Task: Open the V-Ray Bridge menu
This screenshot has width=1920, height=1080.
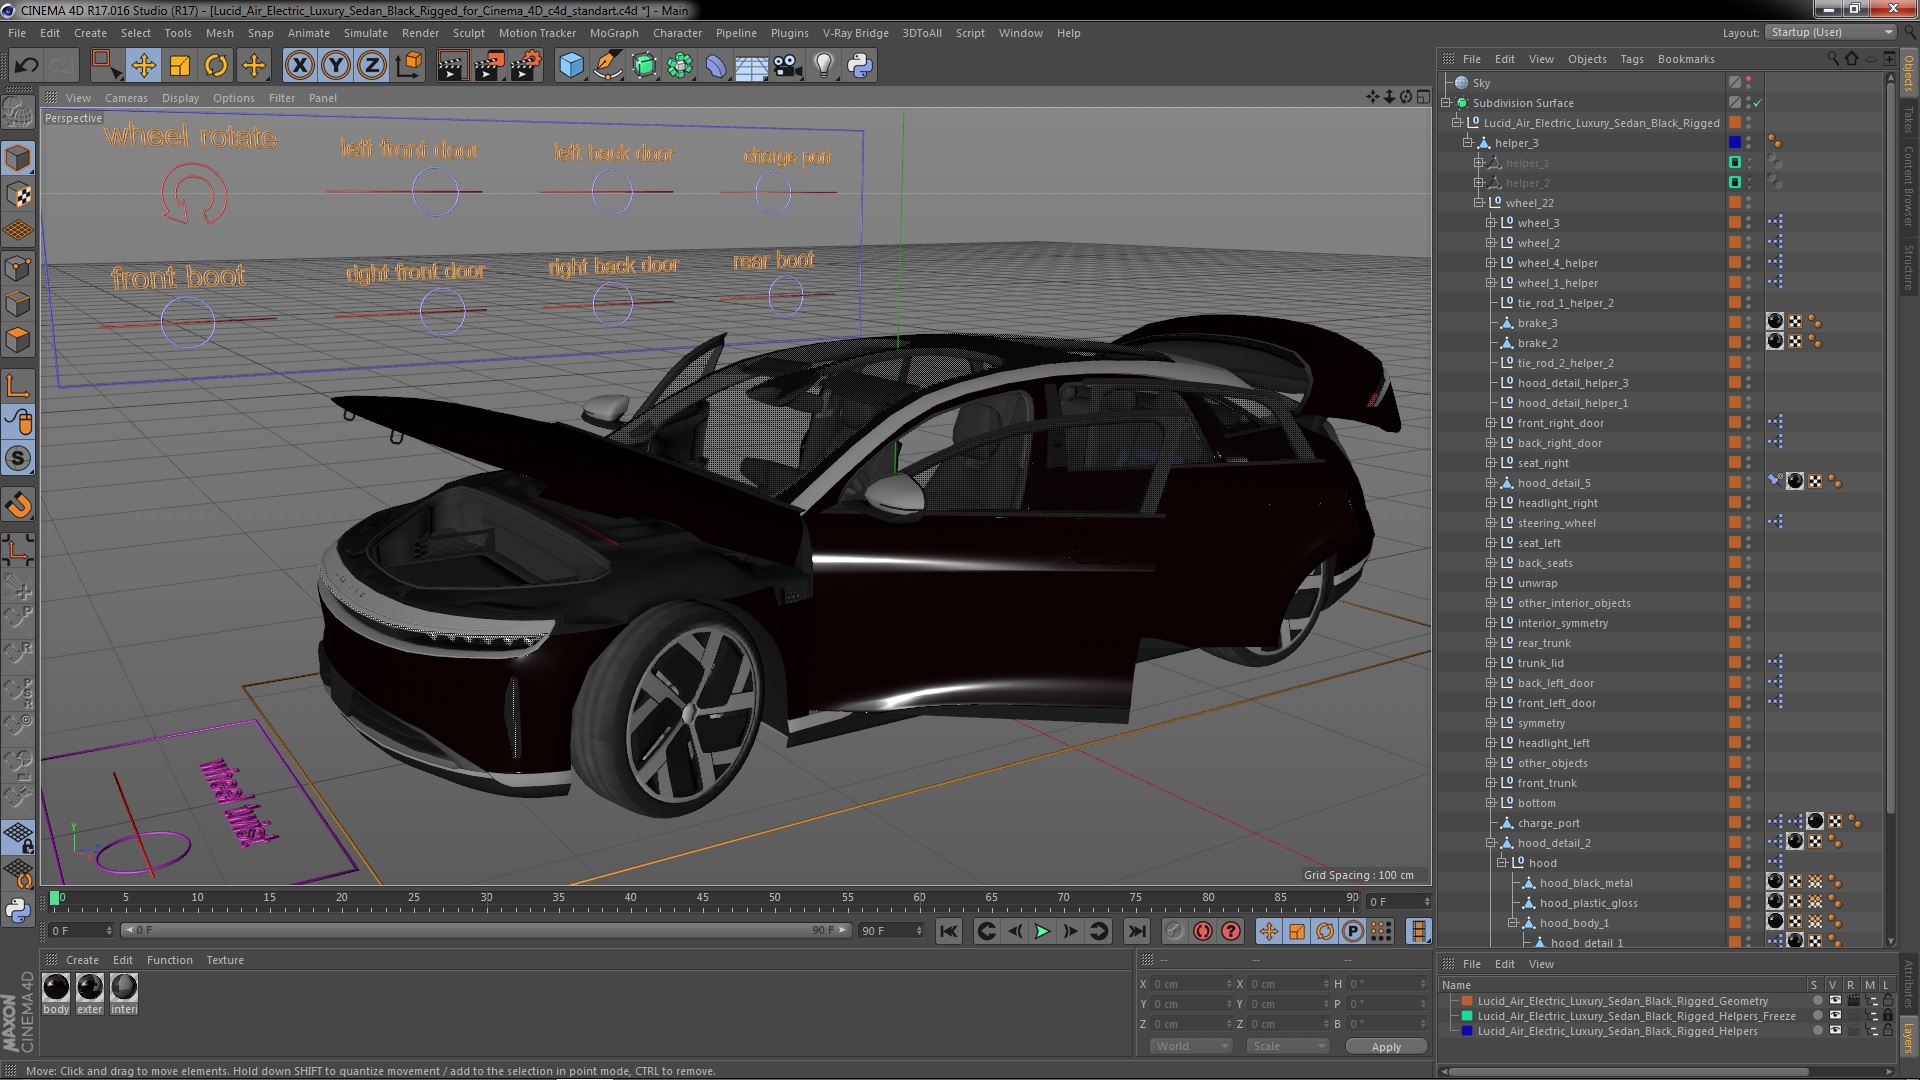Action: [855, 33]
